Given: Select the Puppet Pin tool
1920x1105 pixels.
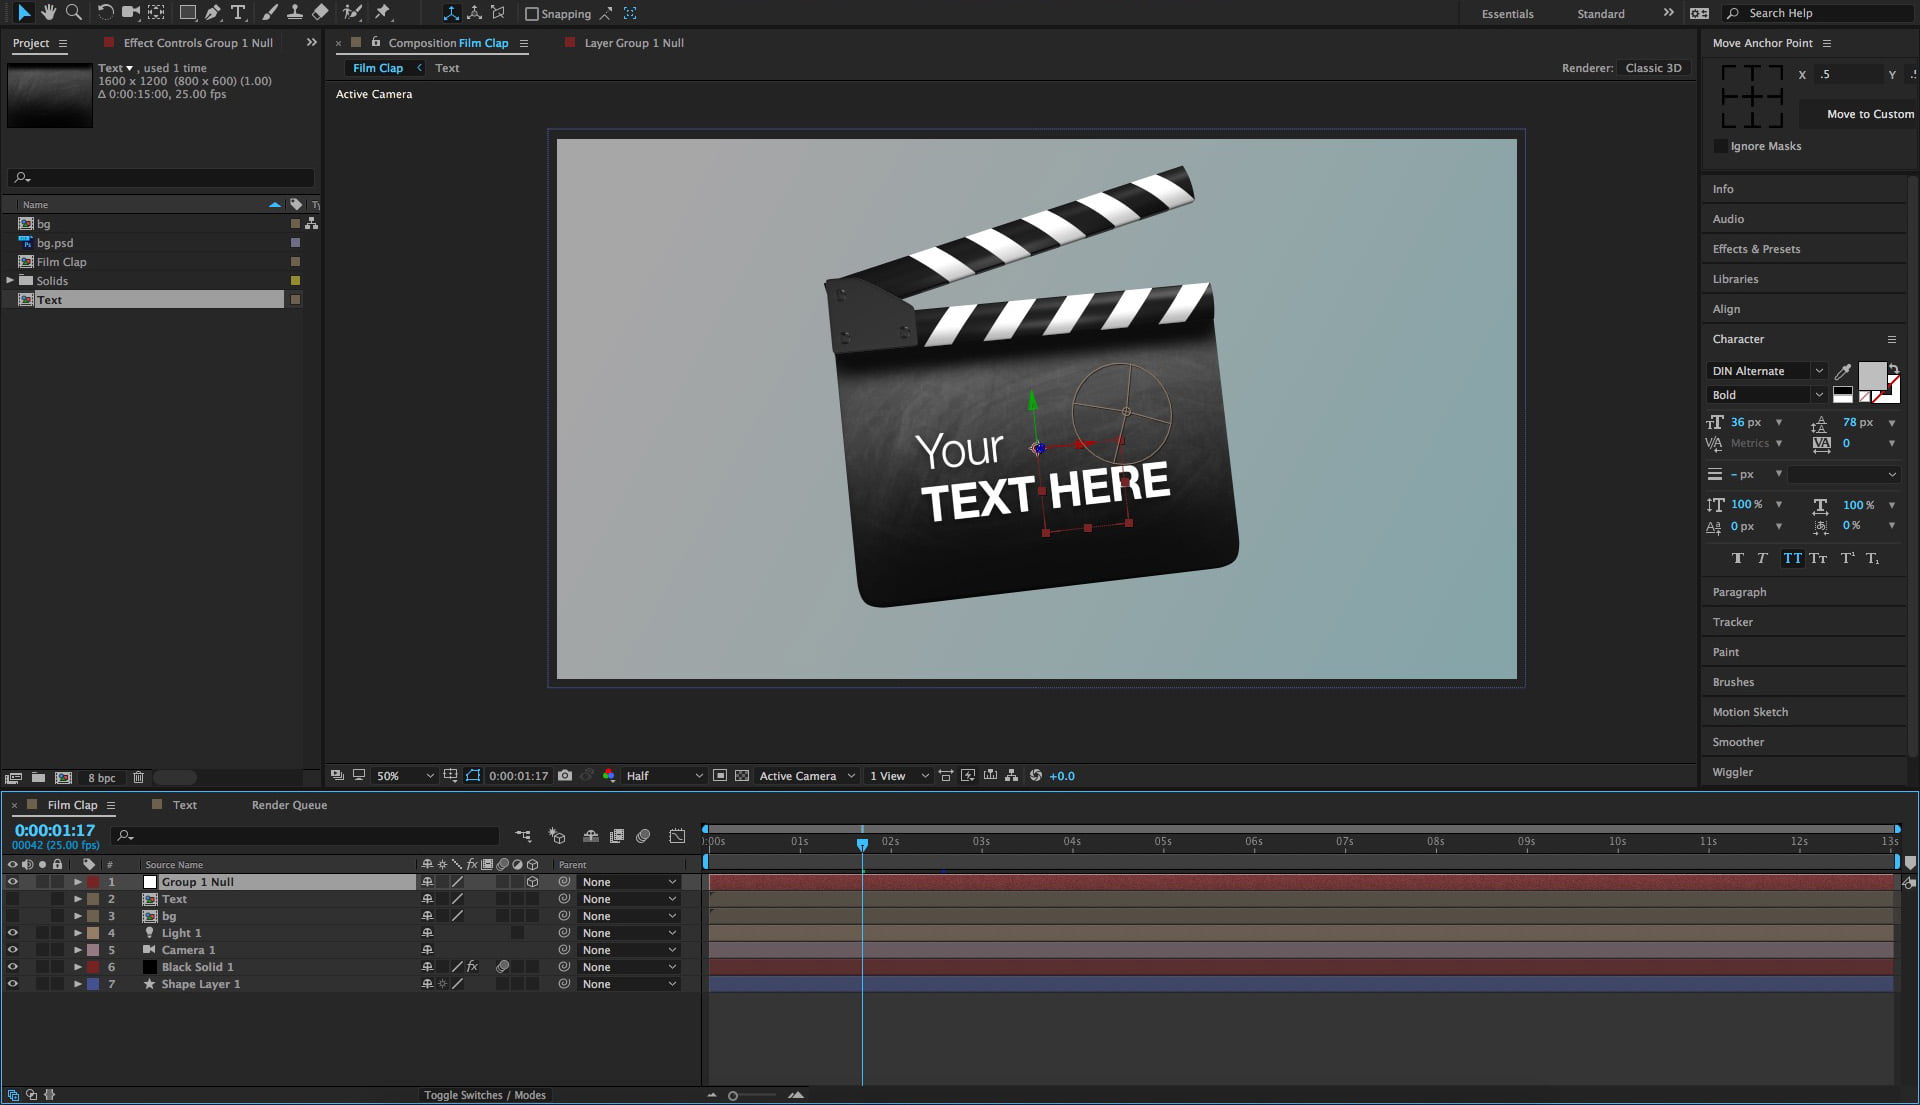Looking at the screenshot, I should point(383,13).
